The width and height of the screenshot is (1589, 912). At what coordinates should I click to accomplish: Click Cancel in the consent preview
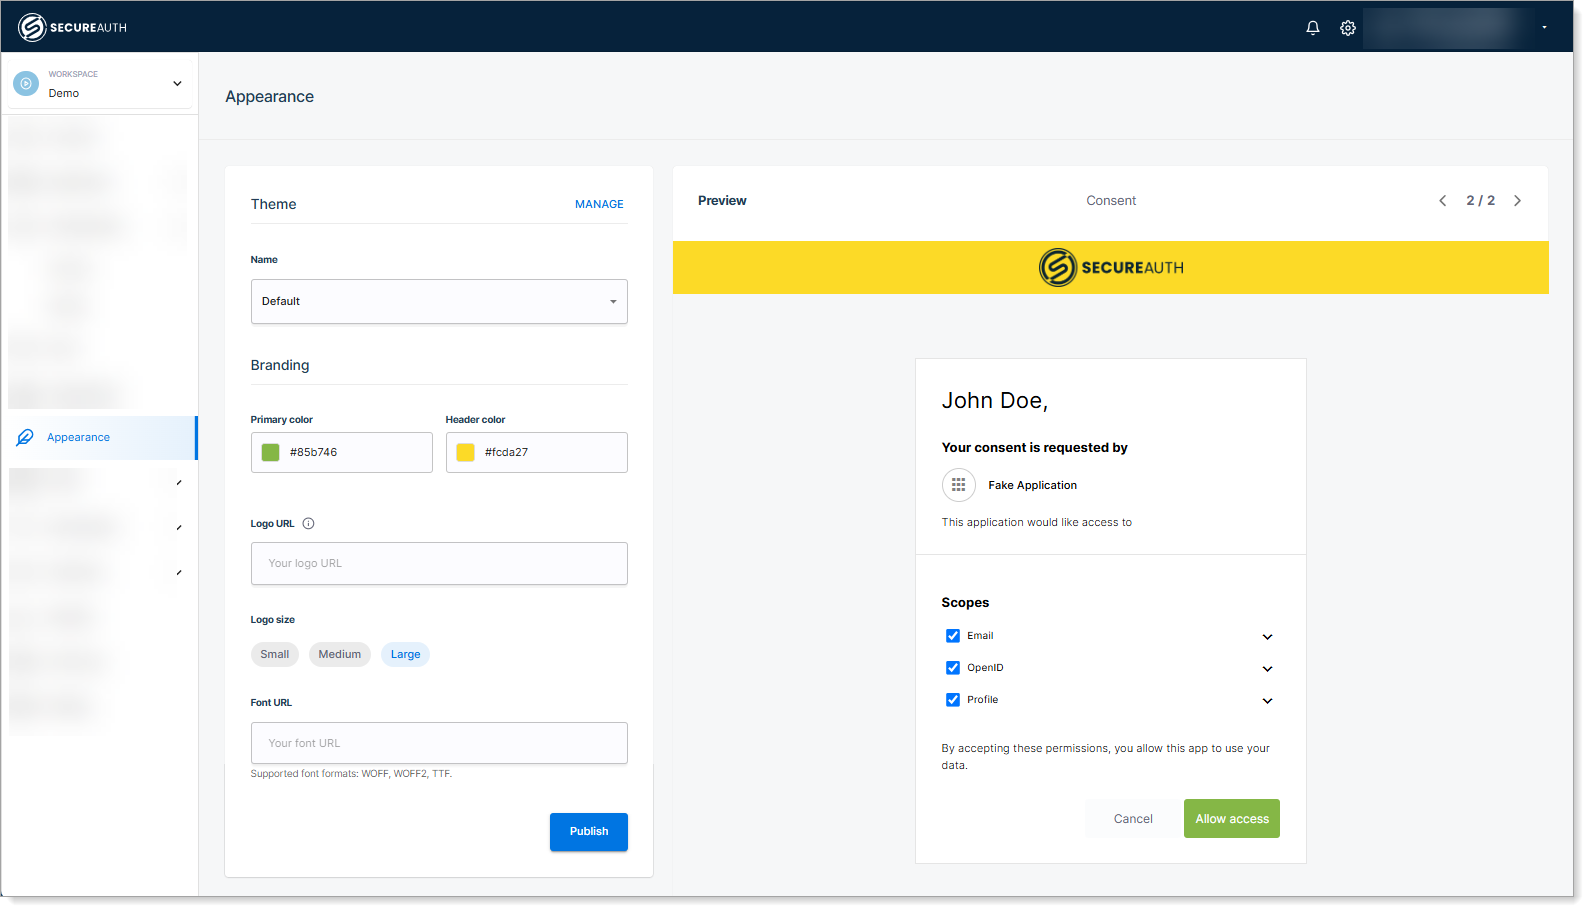click(1133, 819)
